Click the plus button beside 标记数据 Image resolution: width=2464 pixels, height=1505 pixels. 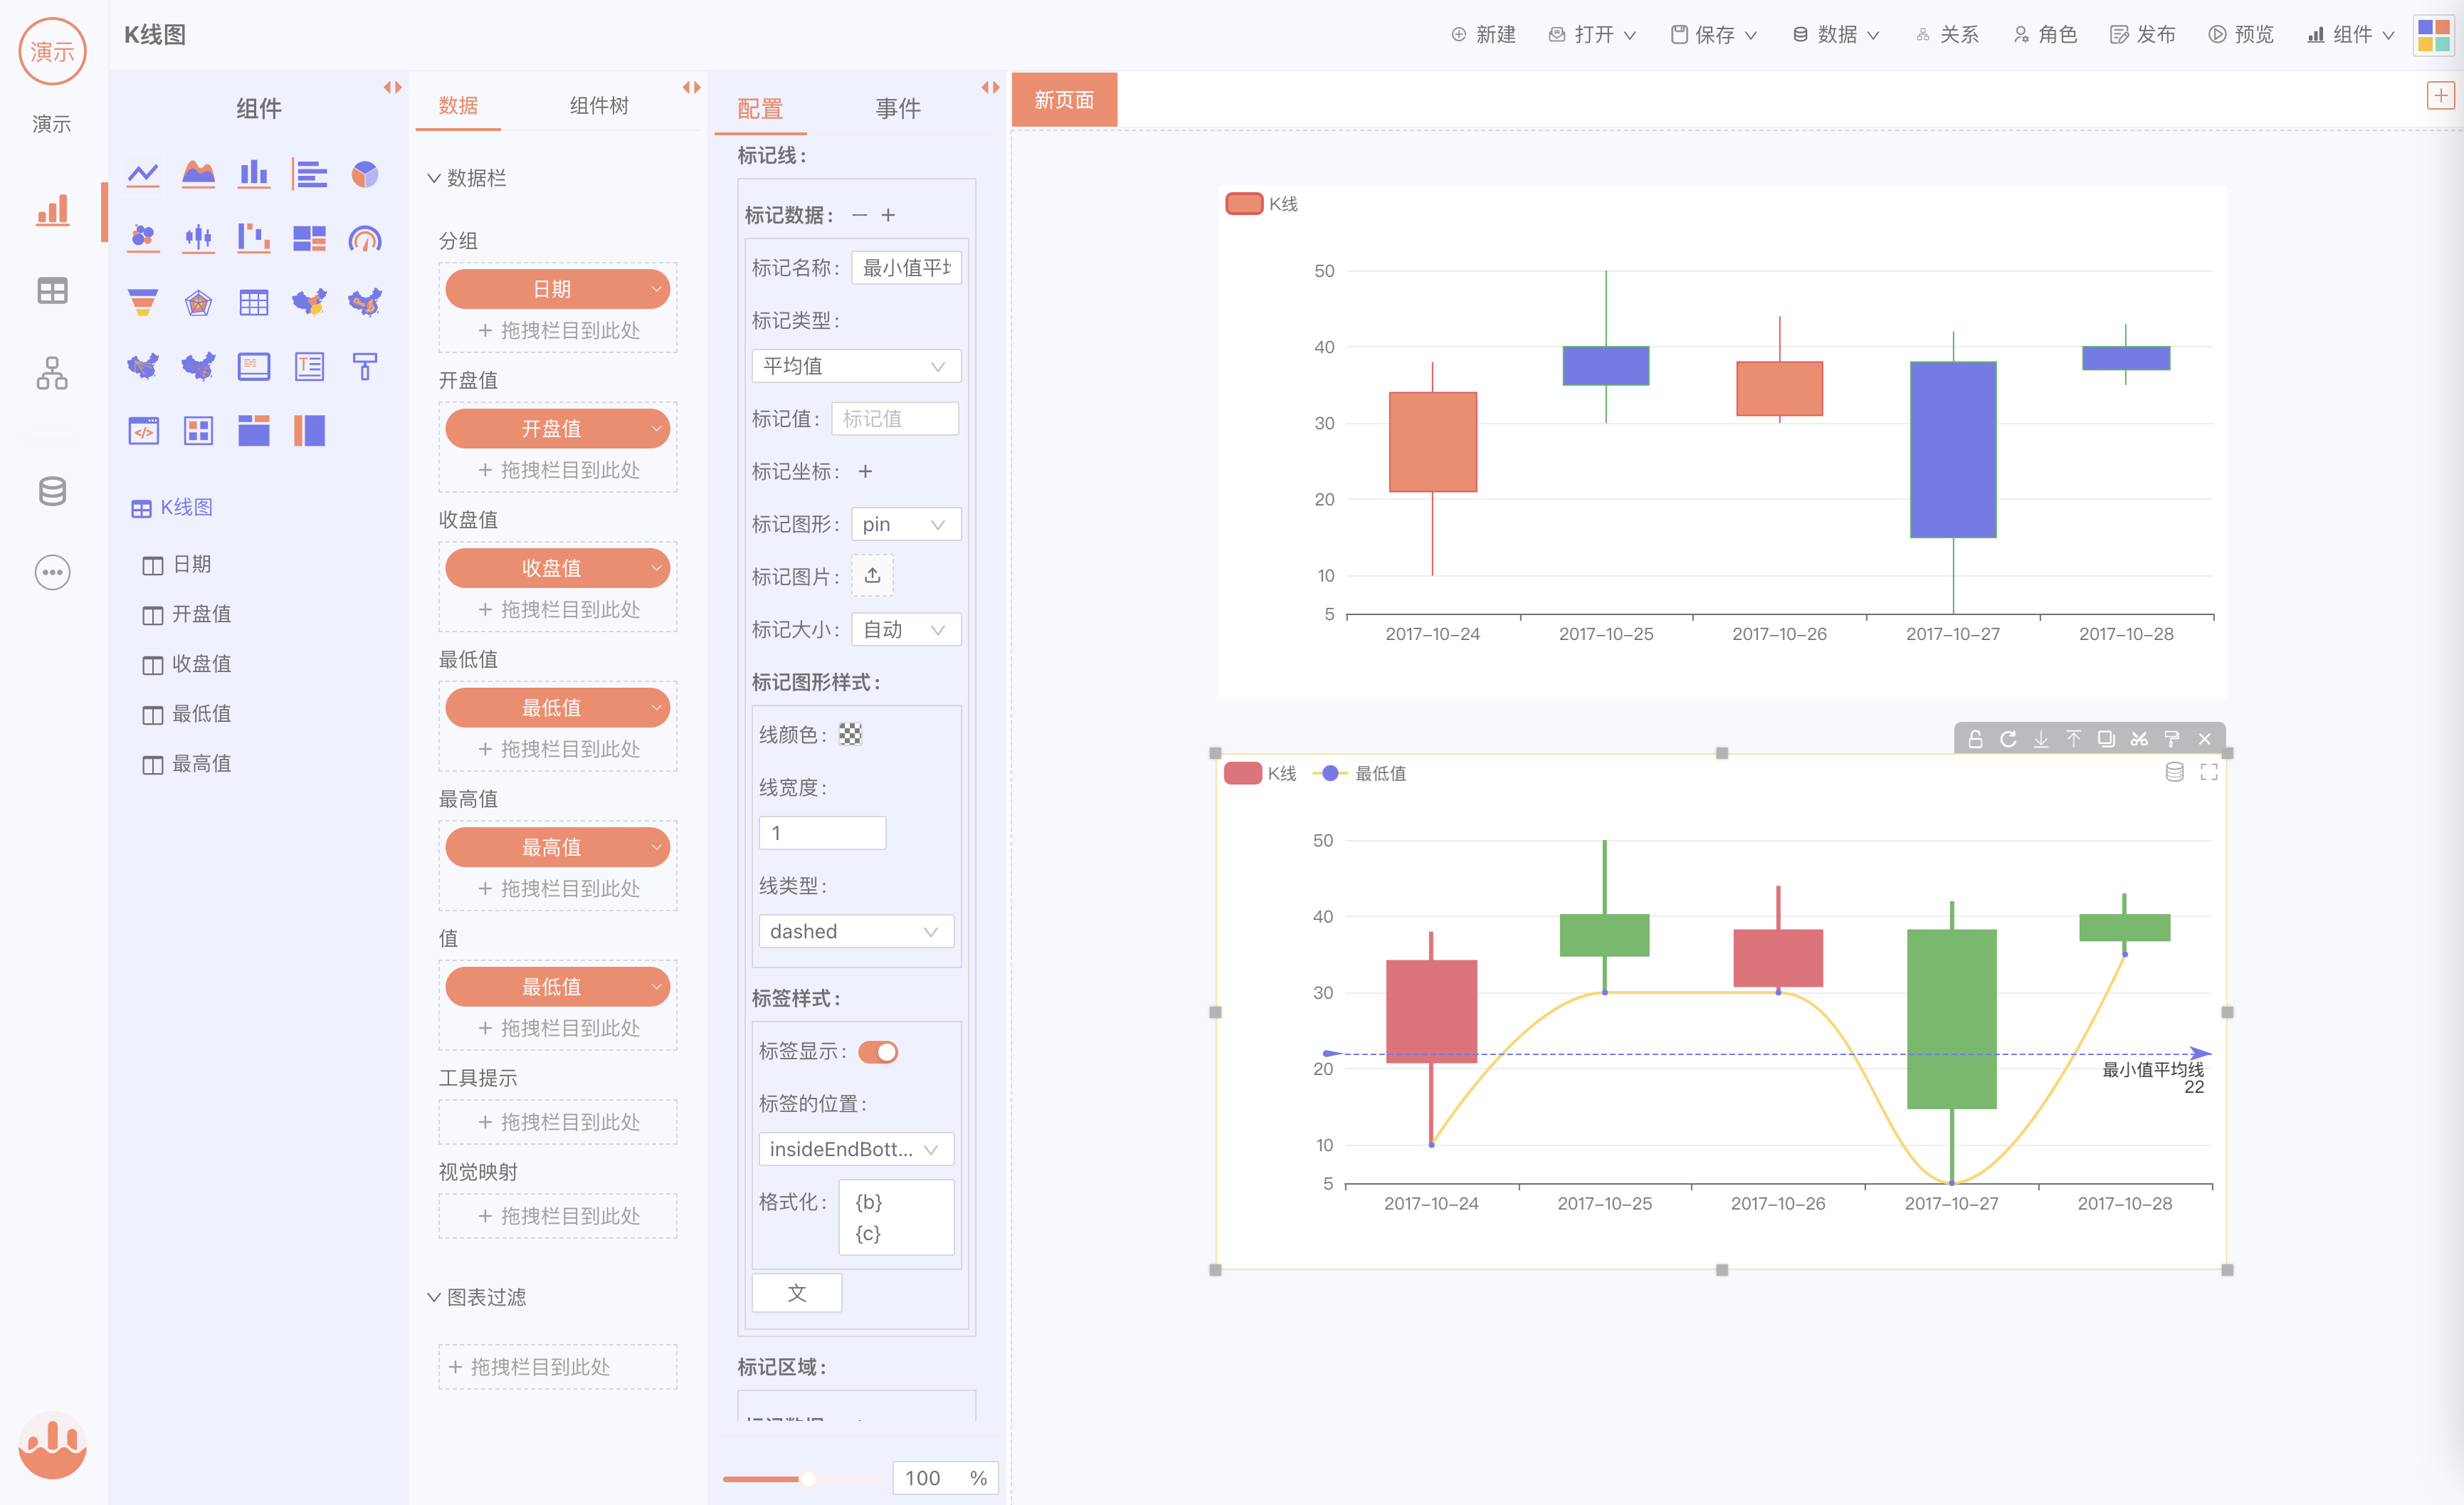point(888,215)
